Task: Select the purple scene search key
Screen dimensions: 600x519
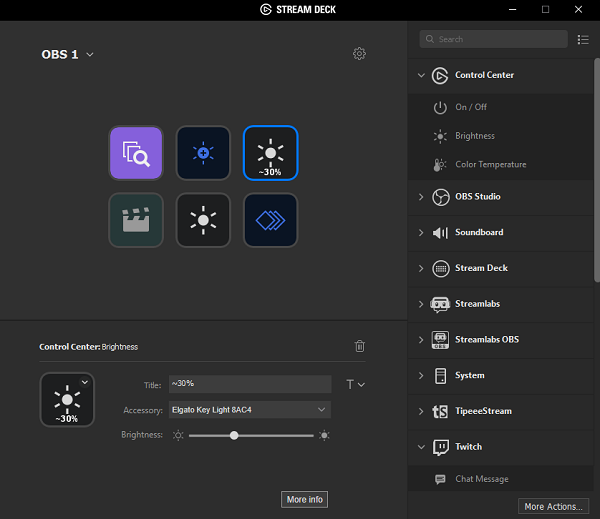Action: (x=136, y=153)
